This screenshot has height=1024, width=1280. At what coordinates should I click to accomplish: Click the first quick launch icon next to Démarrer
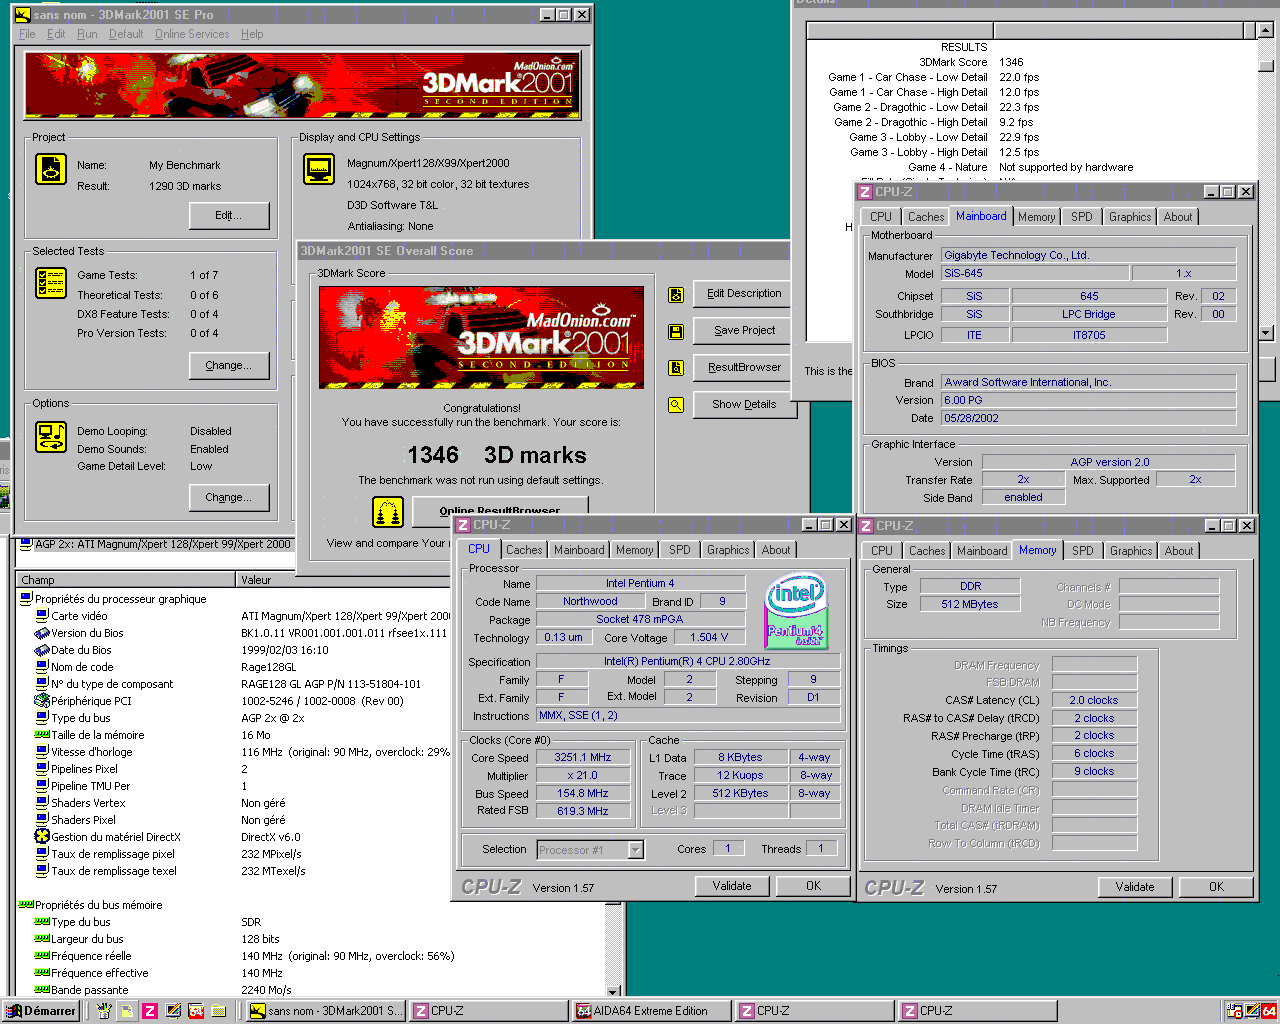pos(104,1011)
